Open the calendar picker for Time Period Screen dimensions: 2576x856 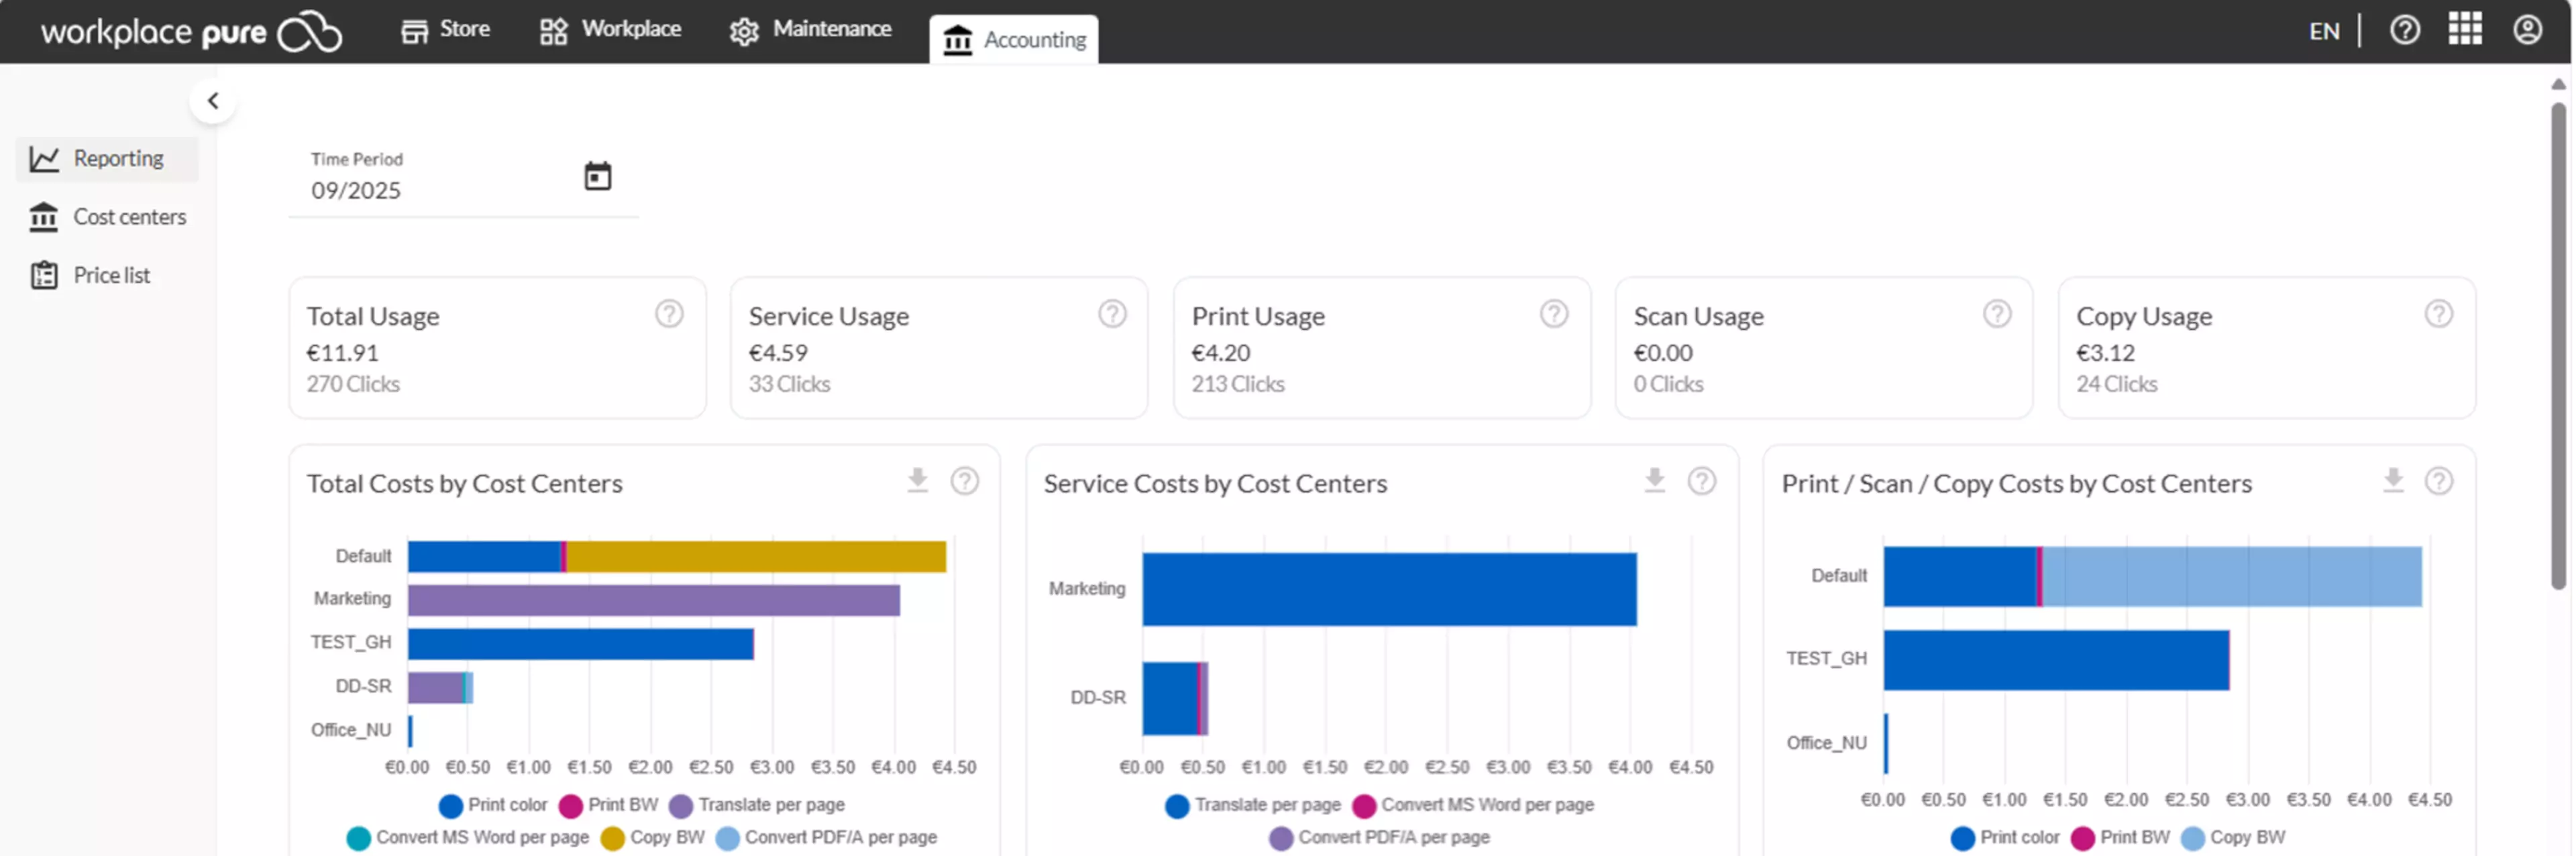[x=597, y=176]
